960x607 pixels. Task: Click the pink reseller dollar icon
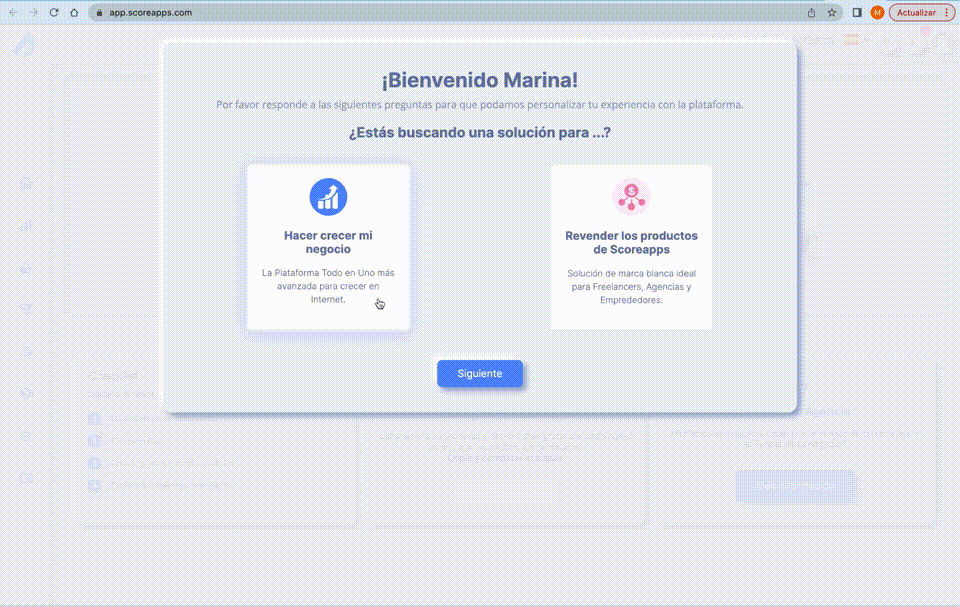631,197
